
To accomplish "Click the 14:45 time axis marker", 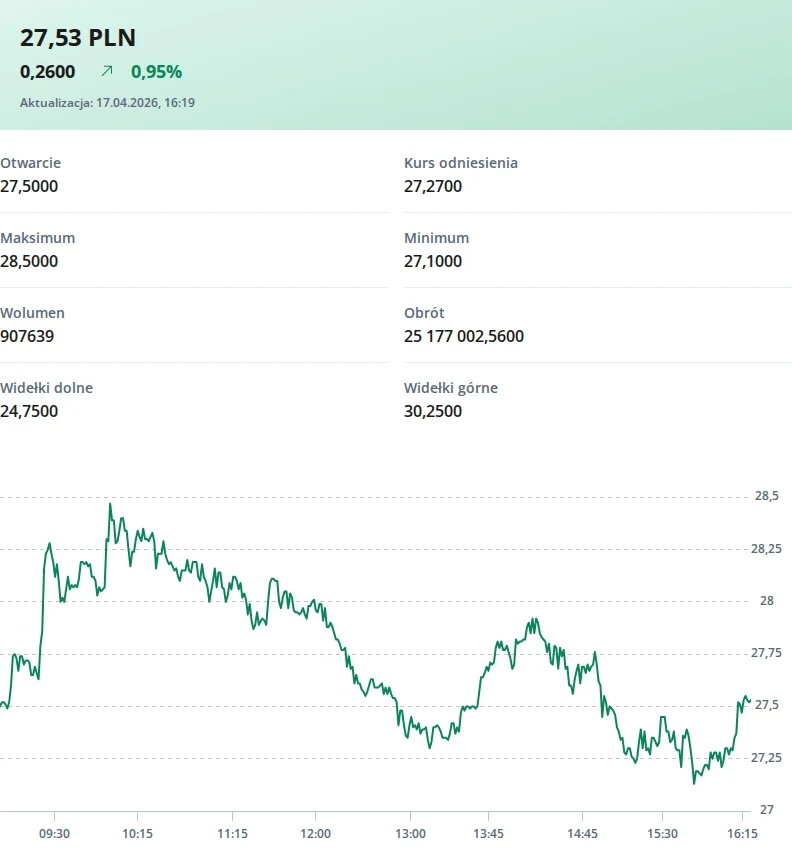I will [x=582, y=834].
